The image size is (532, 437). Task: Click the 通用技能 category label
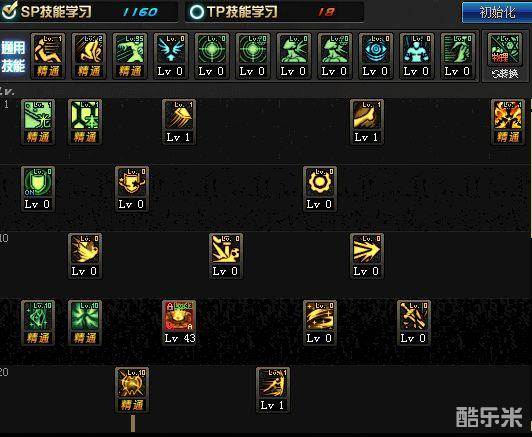[13, 57]
